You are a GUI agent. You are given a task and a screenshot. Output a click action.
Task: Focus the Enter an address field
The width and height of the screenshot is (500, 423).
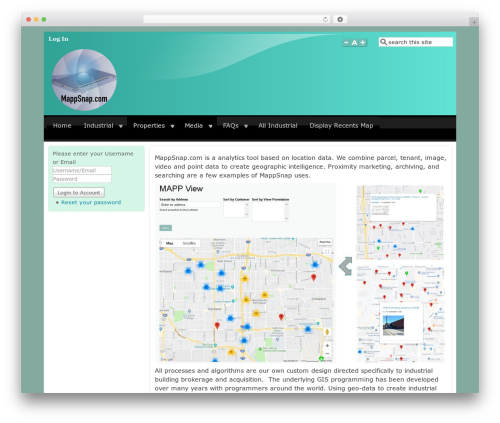click(189, 205)
